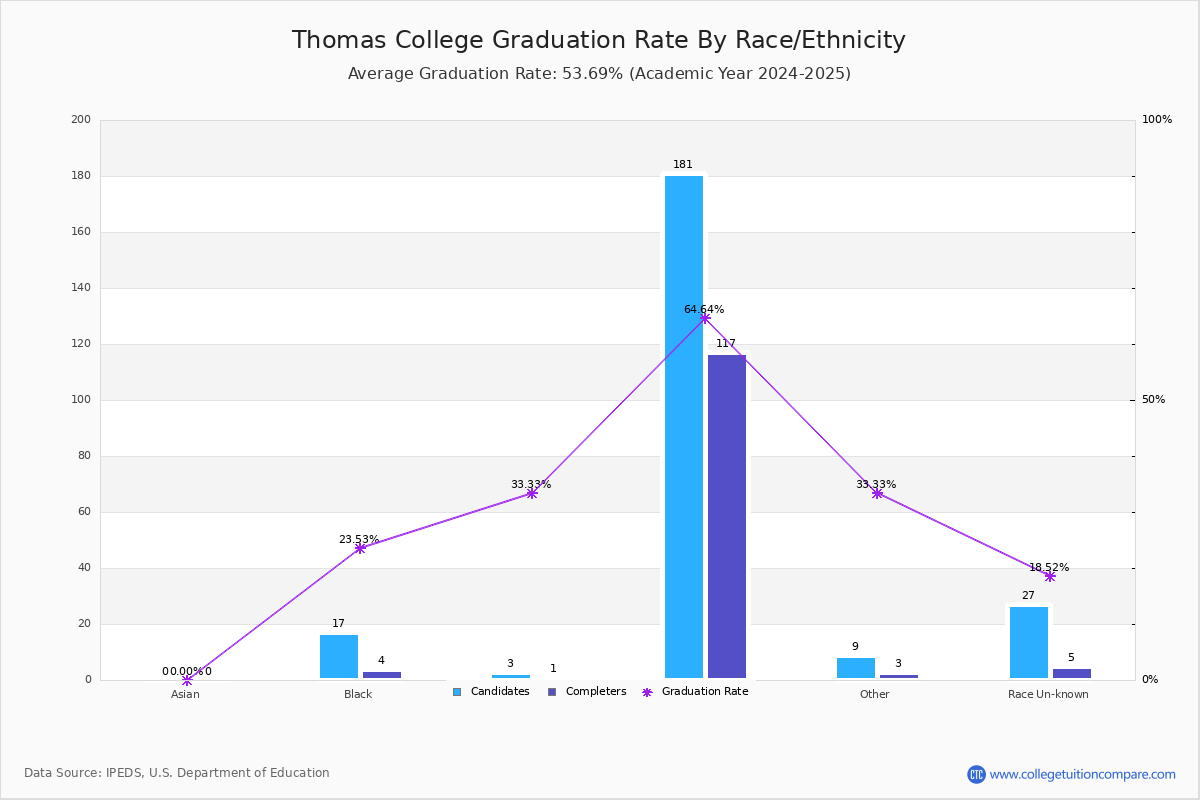Click the 23.53% graduation rate marker for Black
The width and height of the screenshot is (1200, 800).
pyautogui.click(x=360, y=548)
